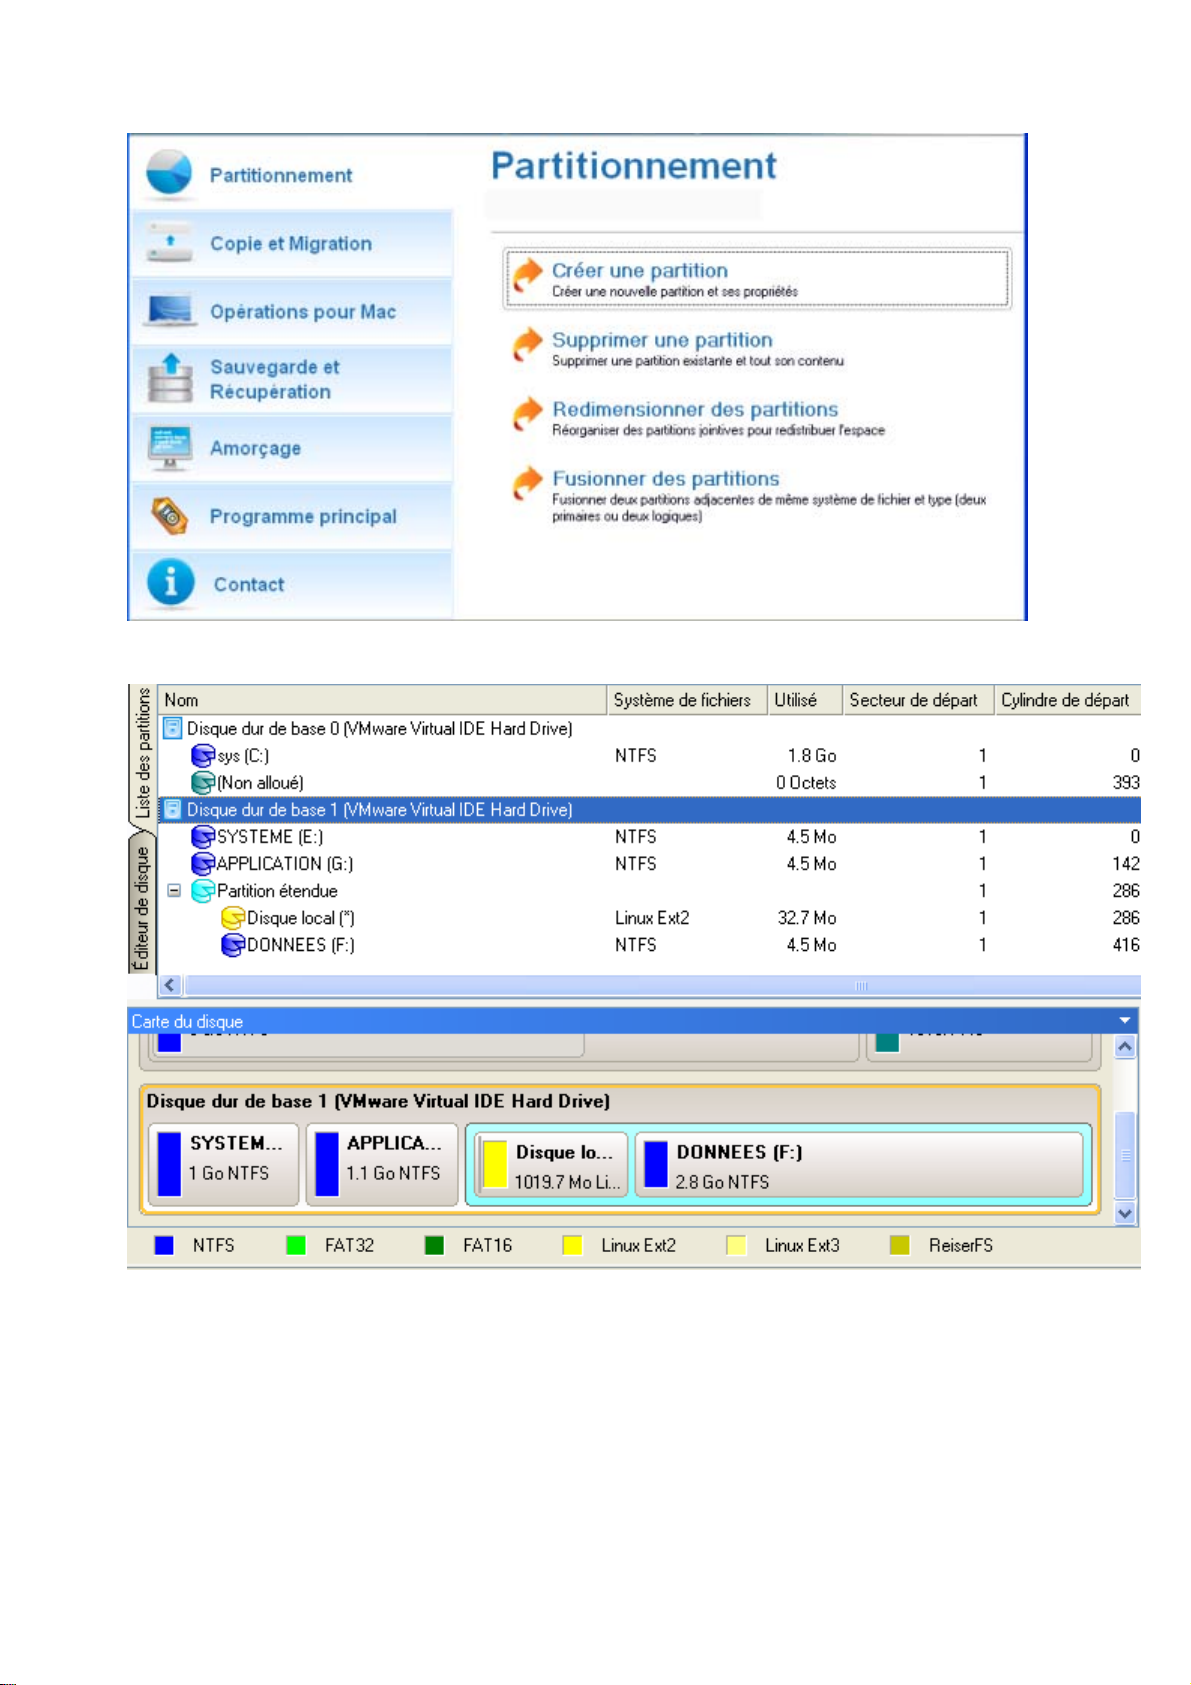Image resolution: width=1191 pixels, height=1685 pixels.
Task: Click the Fusionner des partitions link
Action: click(x=665, y=479)
